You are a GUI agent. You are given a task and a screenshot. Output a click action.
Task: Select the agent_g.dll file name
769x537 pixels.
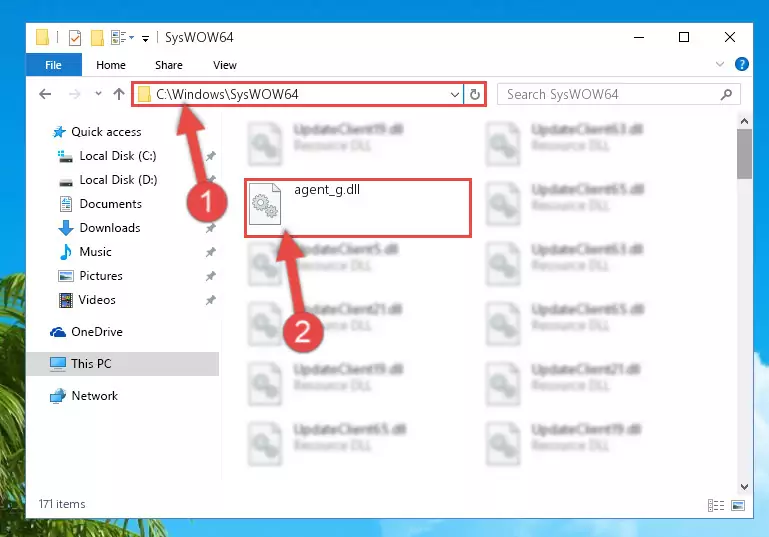(327, 190)
